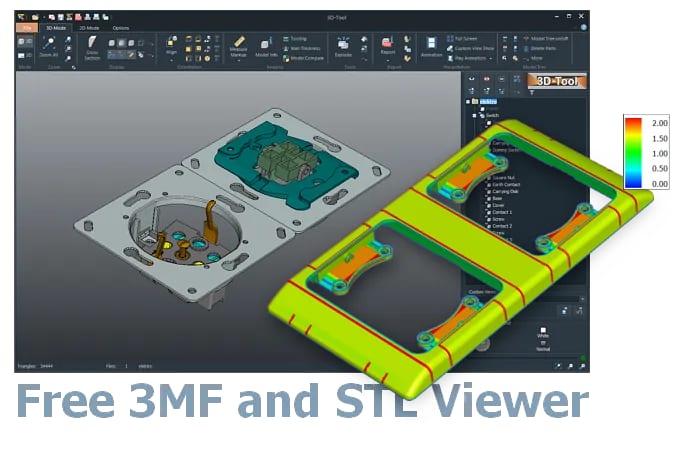Switch to 3D mode button
Screen dimensions: 680x450
(x=25, y=42)
